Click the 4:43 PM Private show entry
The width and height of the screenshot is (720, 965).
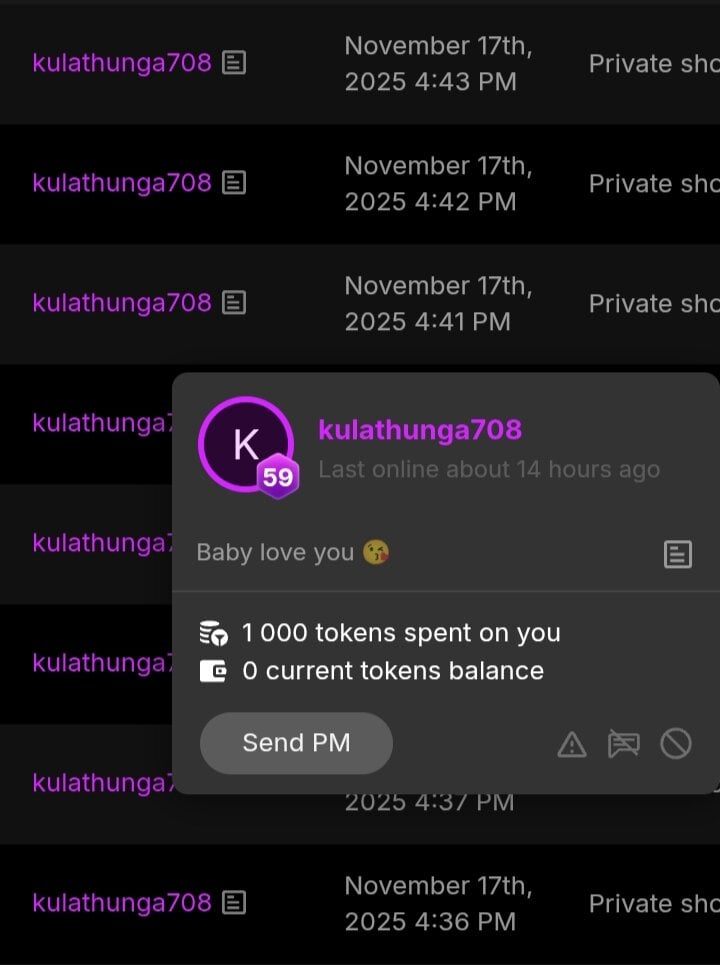pos(653,64)
